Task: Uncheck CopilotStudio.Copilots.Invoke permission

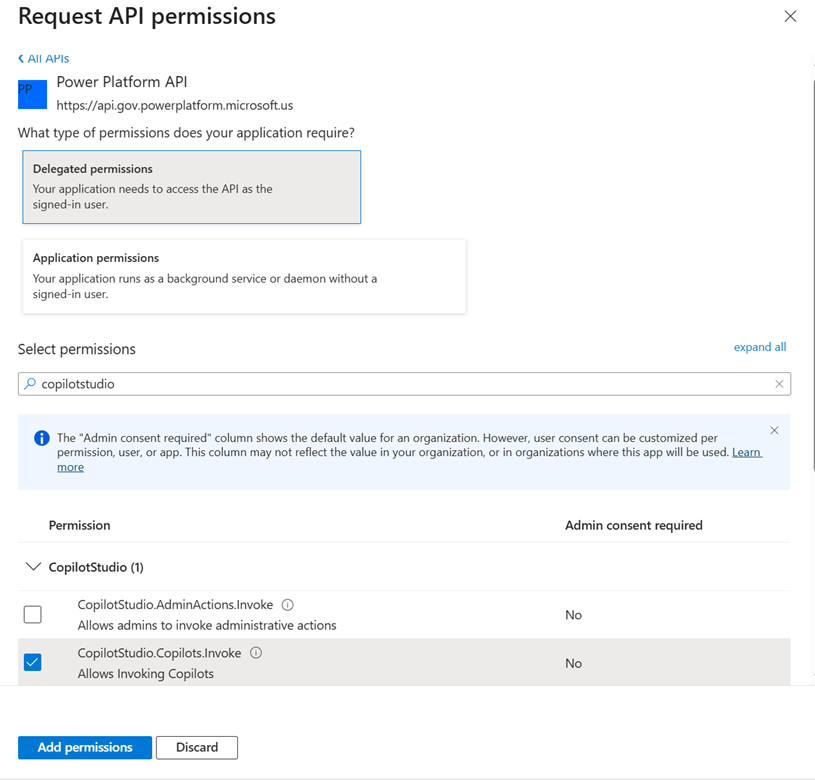Action: [x=33, y=662]
